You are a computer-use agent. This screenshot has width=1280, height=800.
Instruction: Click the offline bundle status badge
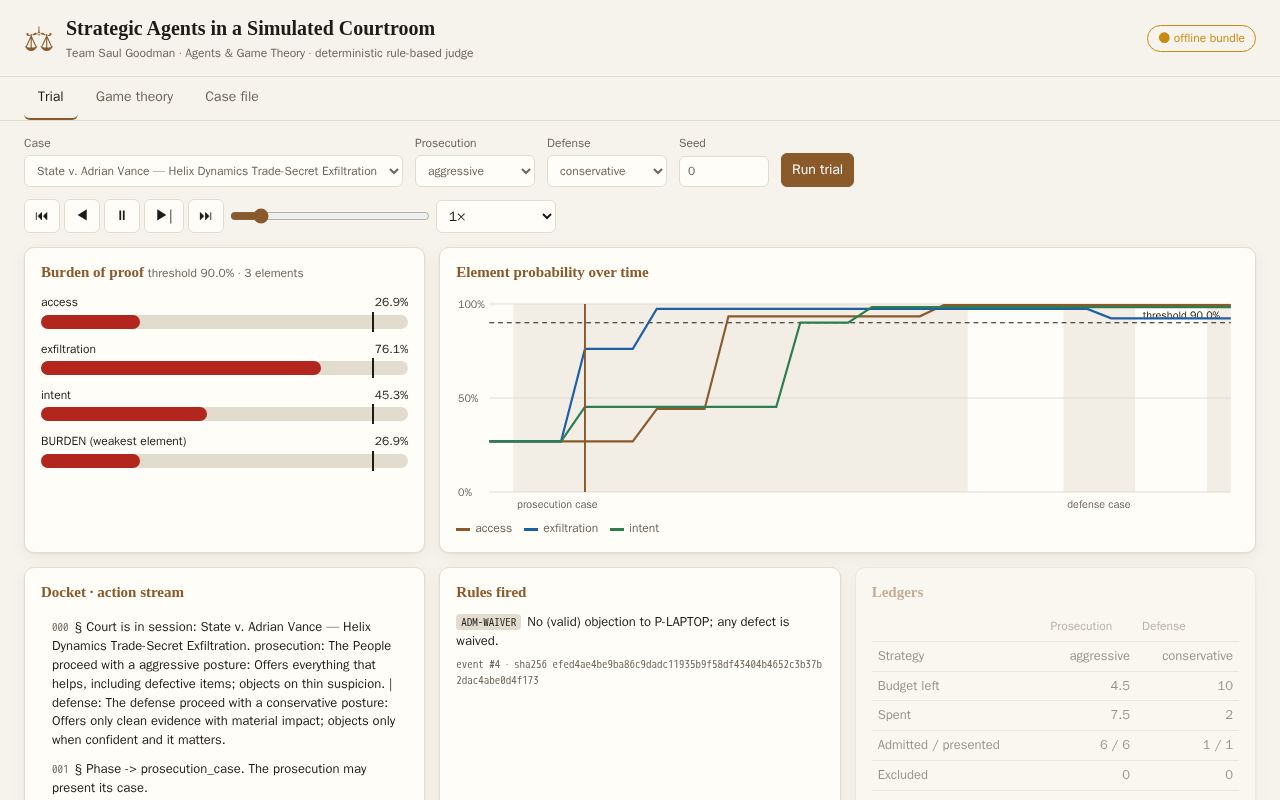click(x=1201, y=38)
